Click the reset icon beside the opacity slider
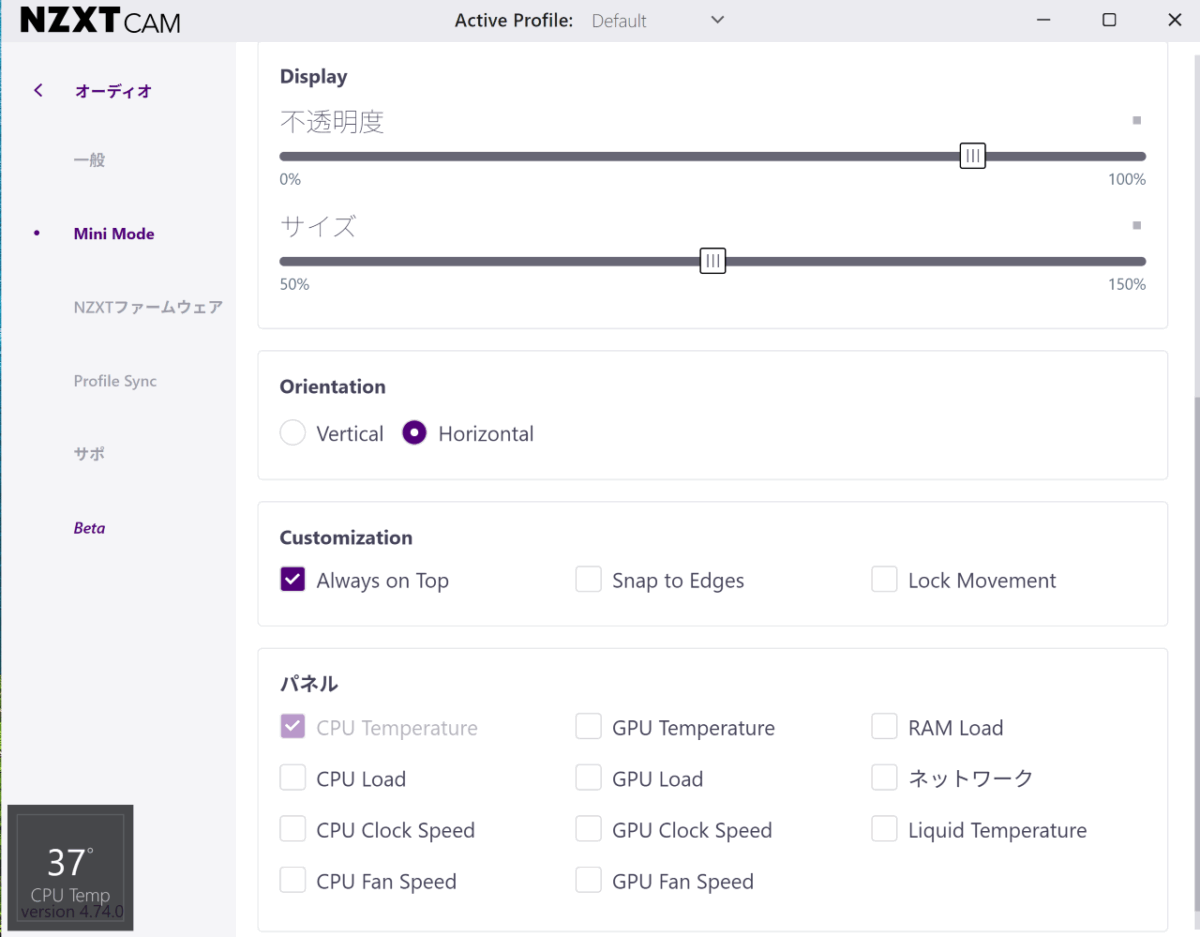1200x937 pixels. [x=1136, y=120]
